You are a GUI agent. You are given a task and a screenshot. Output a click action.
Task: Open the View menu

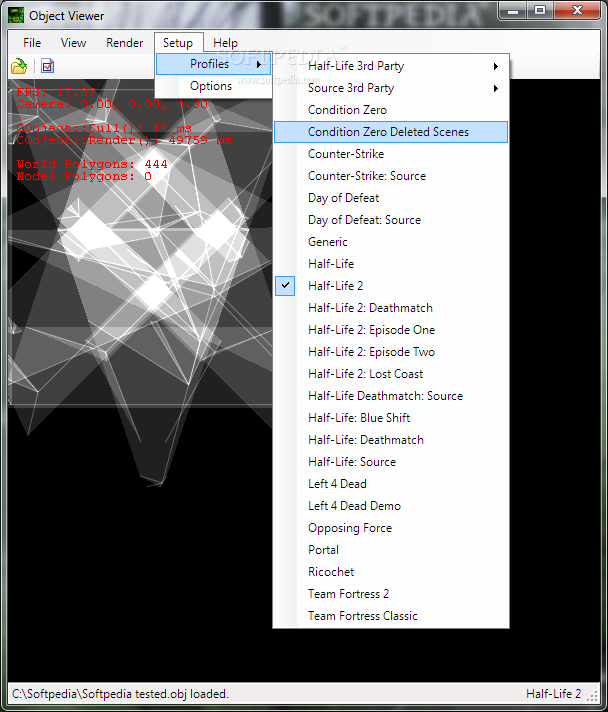[x=73, y=43]
